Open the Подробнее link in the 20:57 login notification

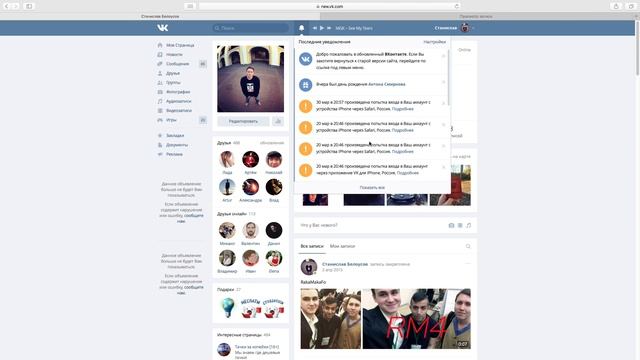coord(403,109)
